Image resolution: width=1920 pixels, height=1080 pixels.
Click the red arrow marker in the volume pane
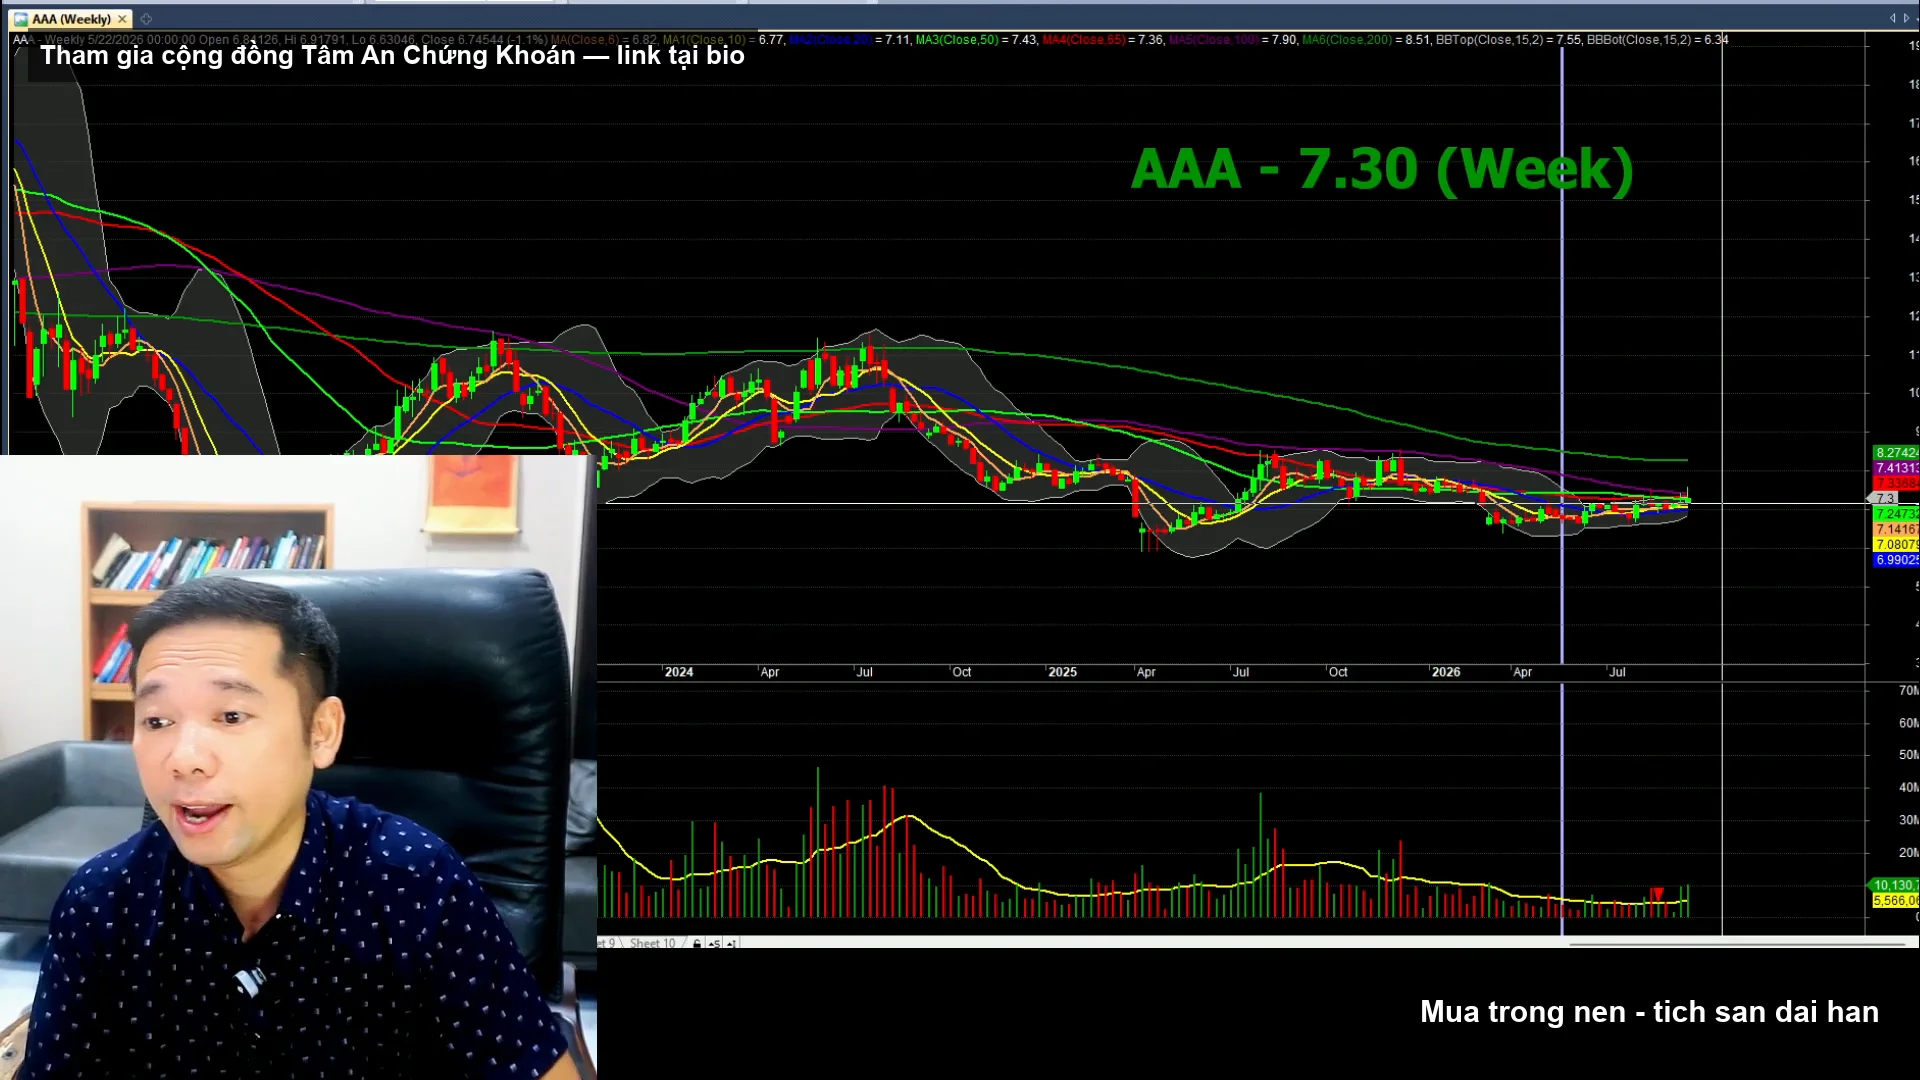(1657, 893)
